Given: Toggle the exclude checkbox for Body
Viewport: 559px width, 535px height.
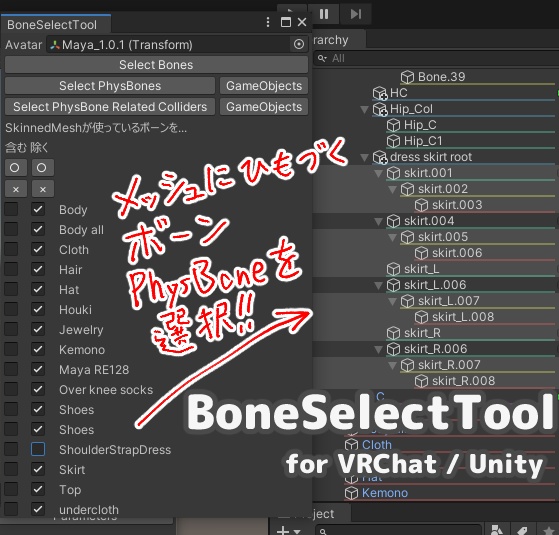Looking at the screenshot, I should click(x=38, y=210).
